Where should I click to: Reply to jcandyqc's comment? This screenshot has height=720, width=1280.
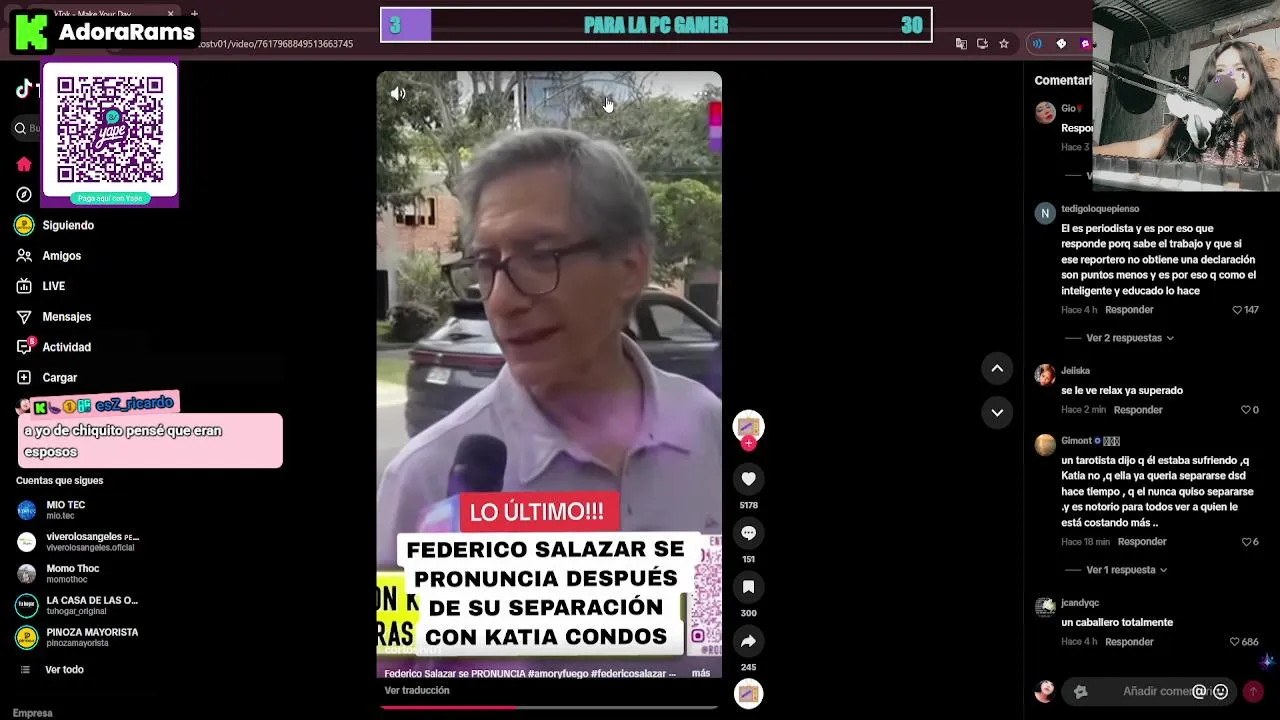[1129, 642]
